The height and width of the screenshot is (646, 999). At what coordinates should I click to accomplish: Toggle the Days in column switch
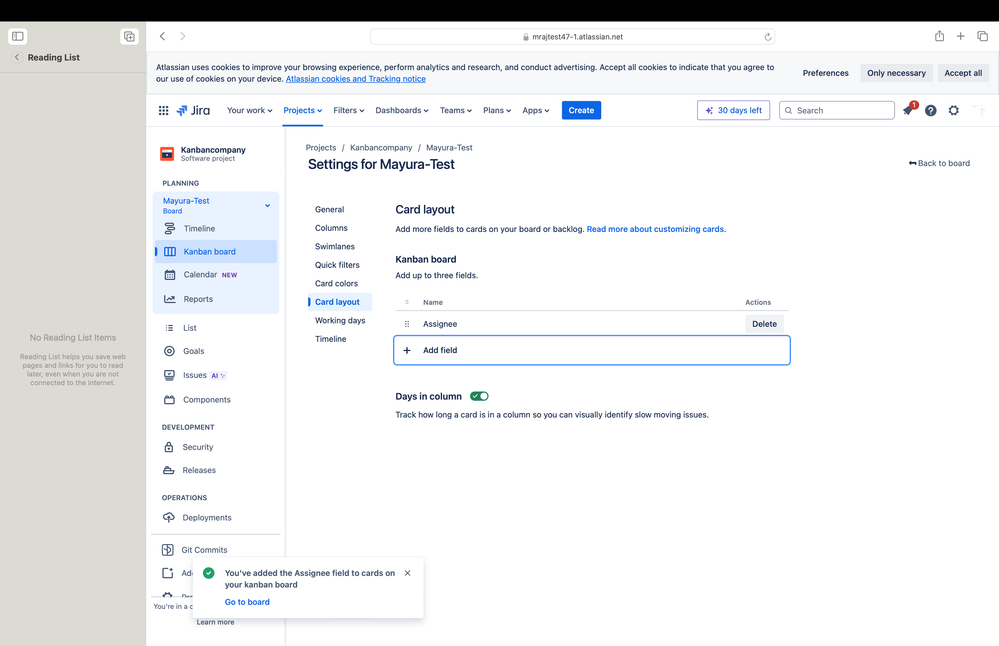pos(479,396)
